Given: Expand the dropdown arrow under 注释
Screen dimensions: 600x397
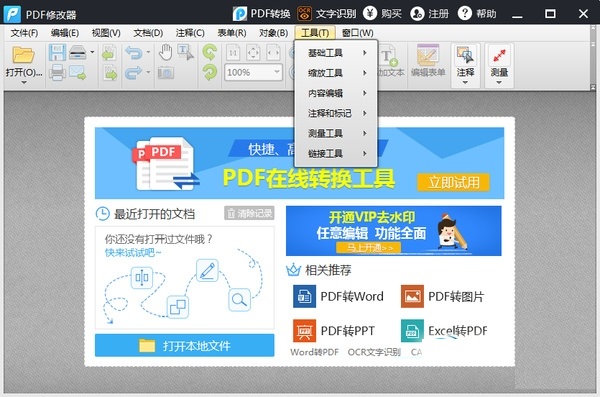Looking at the screenshot, I should point(465,82).
